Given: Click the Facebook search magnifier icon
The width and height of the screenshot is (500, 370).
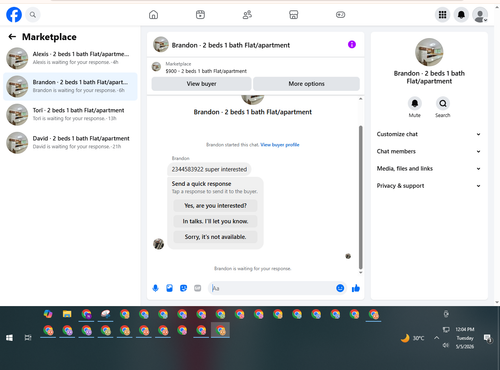Looking at the screenshot, I should tap(33, 15).
